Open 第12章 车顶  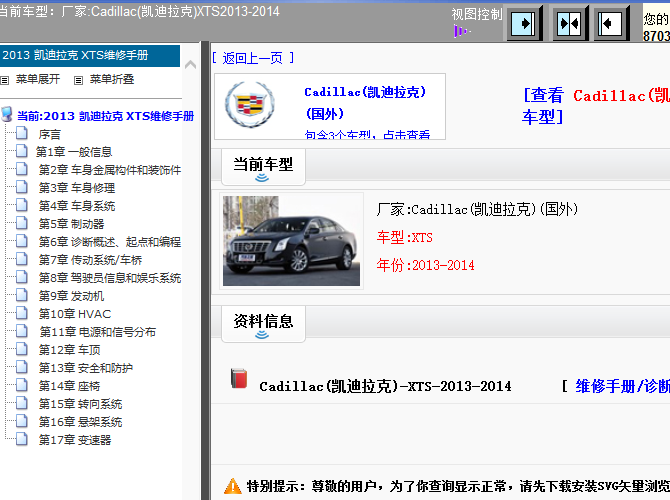pyautogui.click(x=69, y=350)
